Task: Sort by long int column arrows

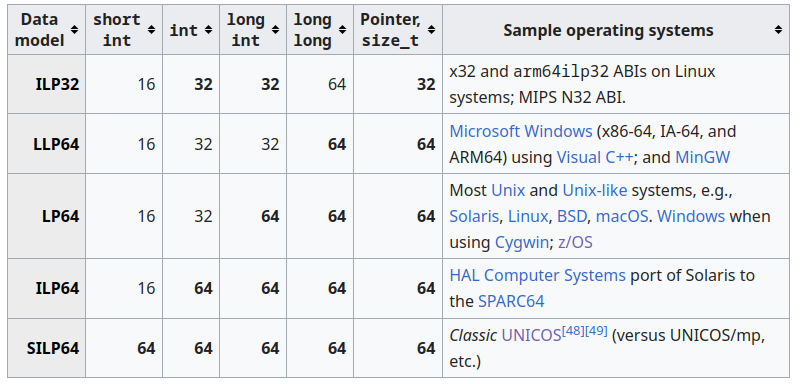Action: (275, 30)
